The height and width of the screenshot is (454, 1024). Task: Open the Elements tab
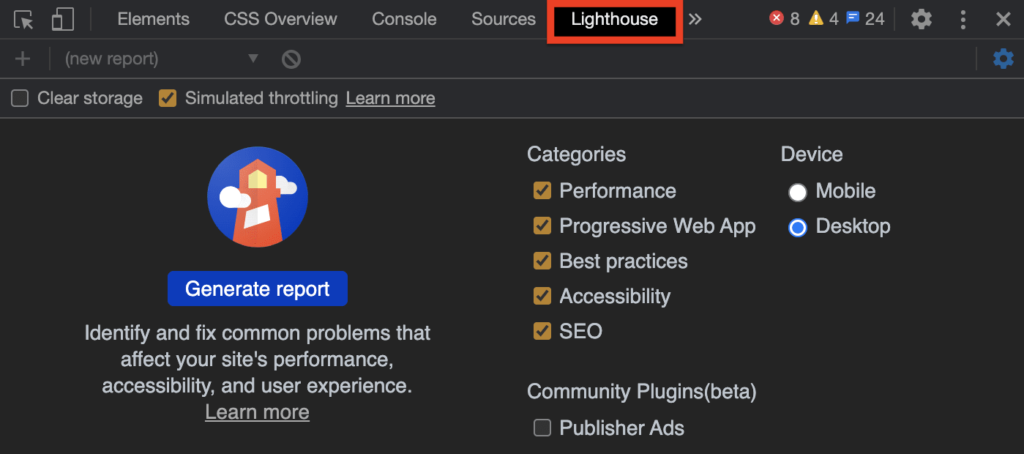click(153, 19)
